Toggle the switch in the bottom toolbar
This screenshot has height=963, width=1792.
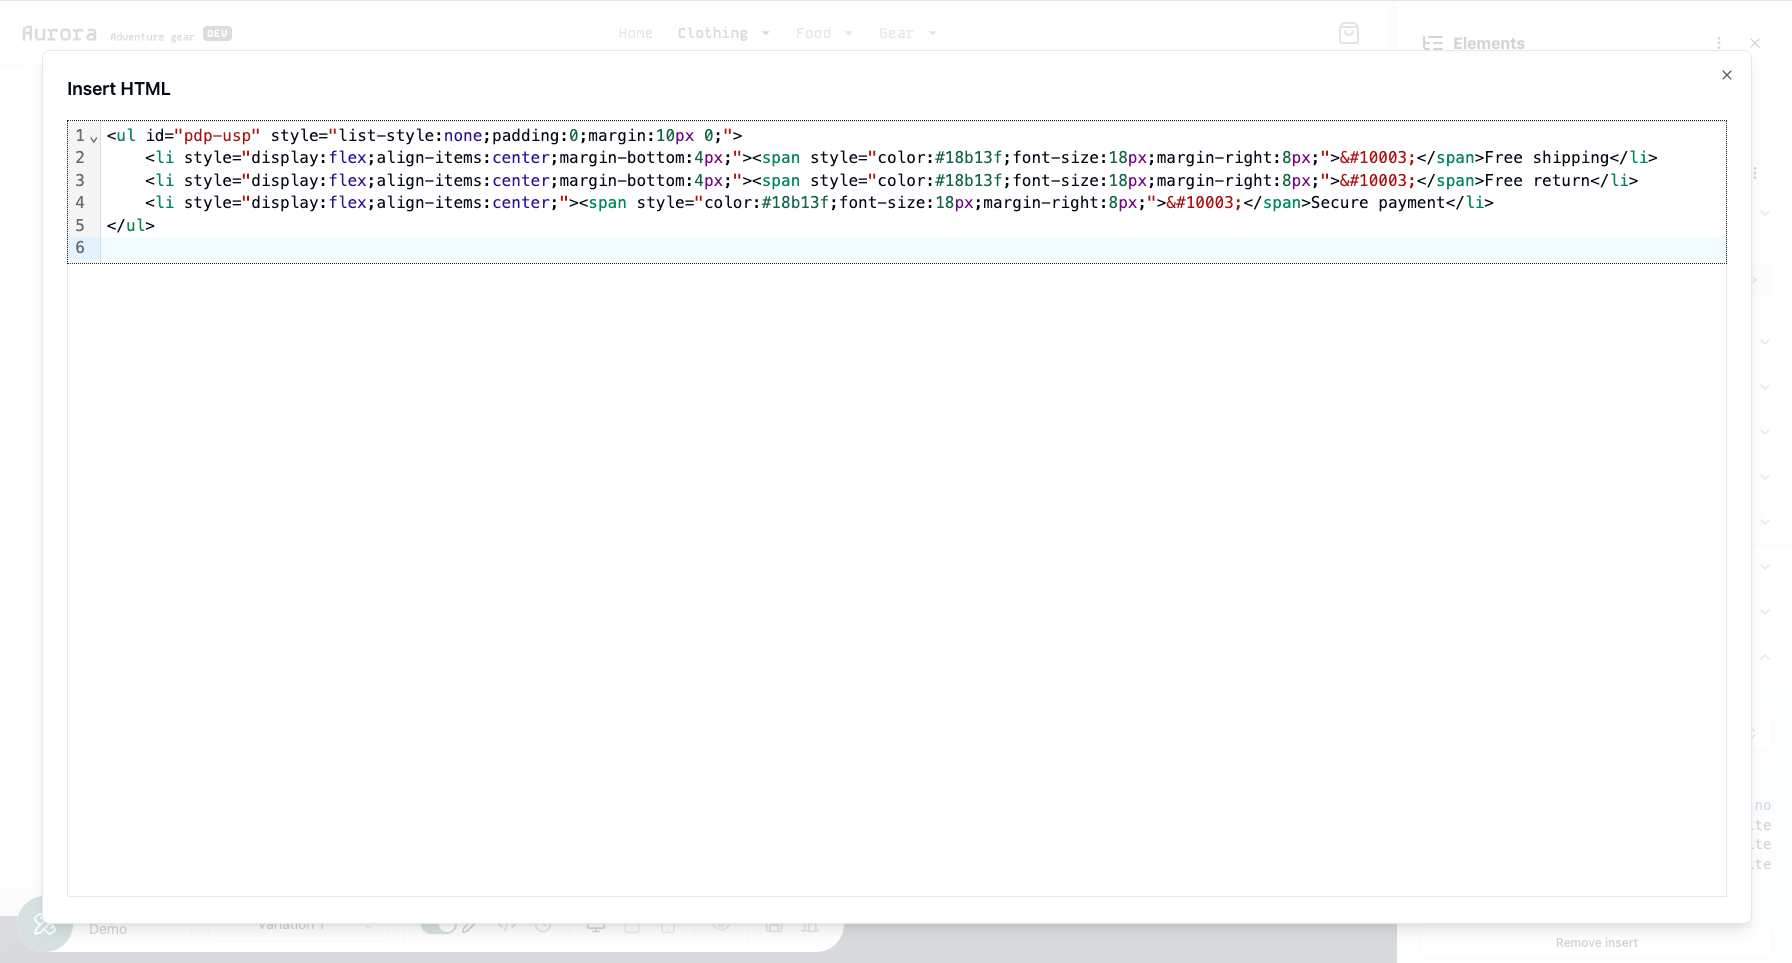(x=438, y=927)
